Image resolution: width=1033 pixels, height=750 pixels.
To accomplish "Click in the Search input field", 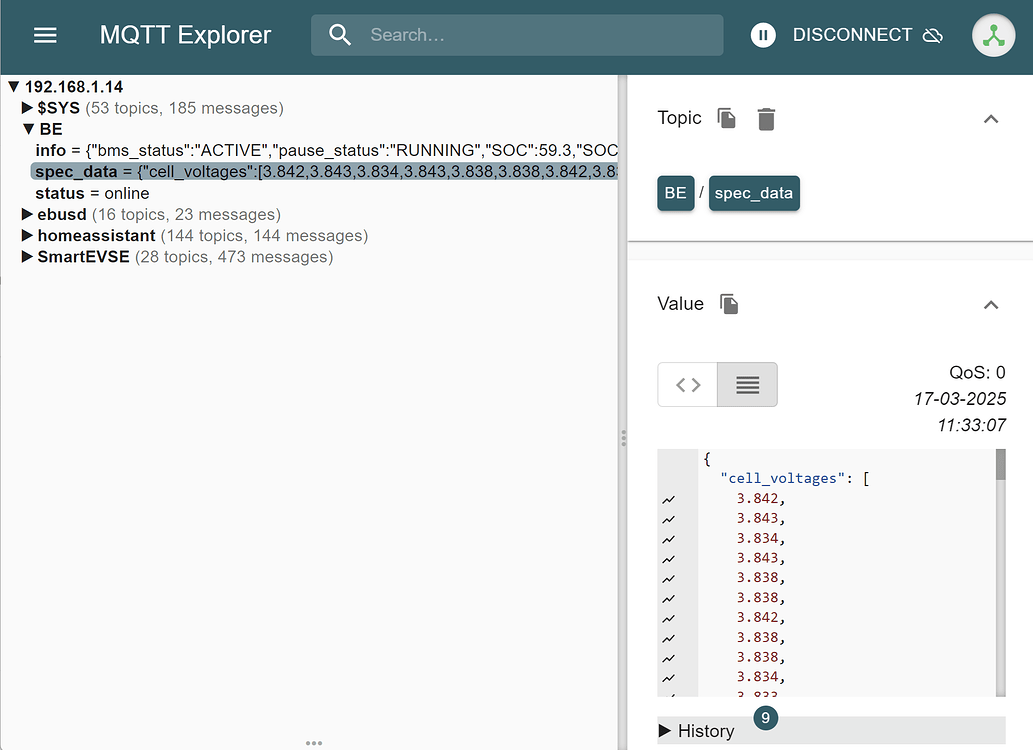I will tap(540, 35).
